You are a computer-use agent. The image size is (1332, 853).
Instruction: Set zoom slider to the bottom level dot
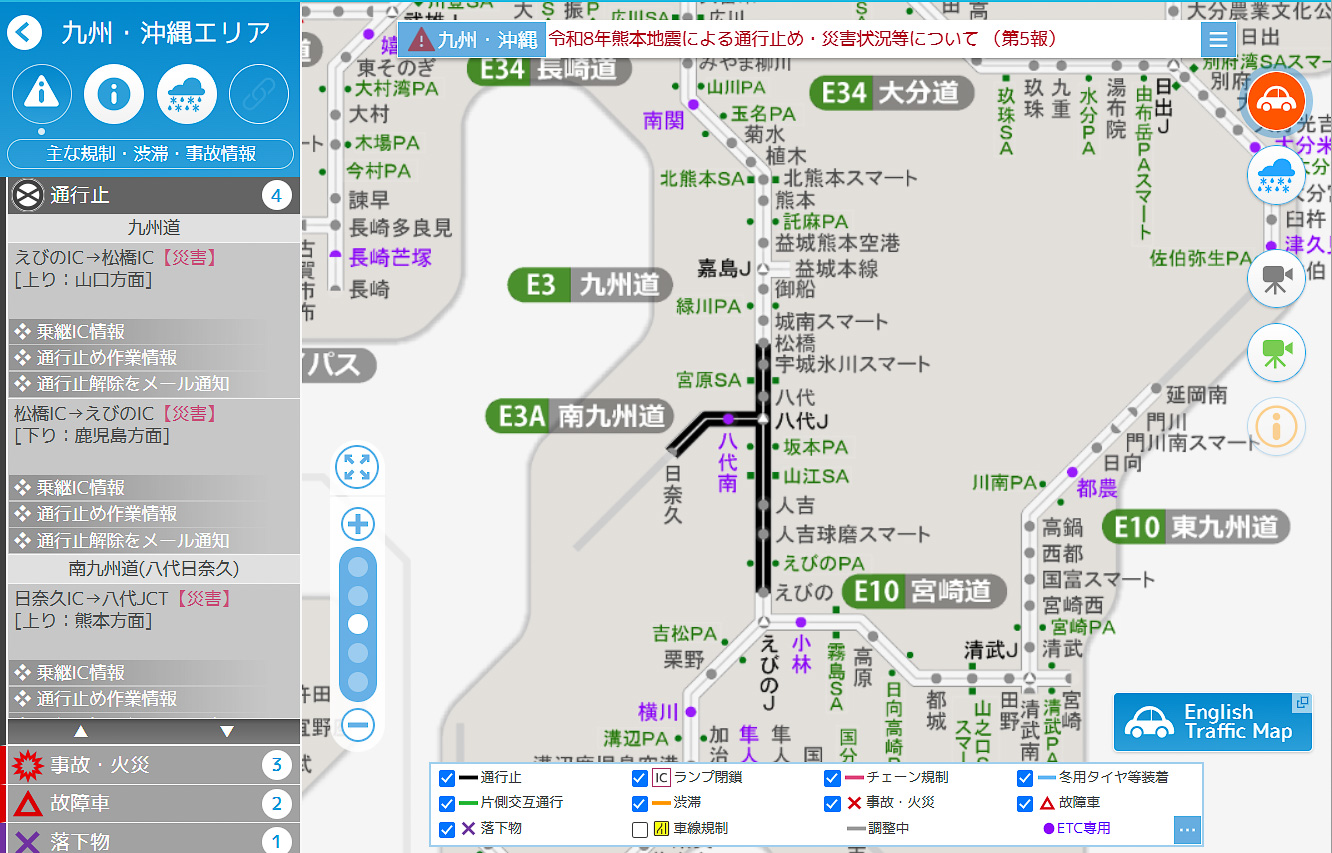(x=358, y=682)
